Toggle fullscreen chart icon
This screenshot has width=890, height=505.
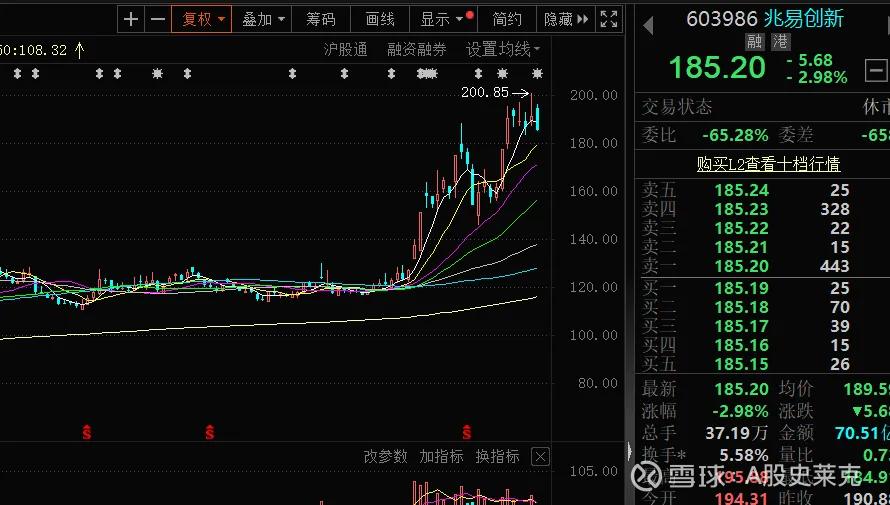point(609,20)
